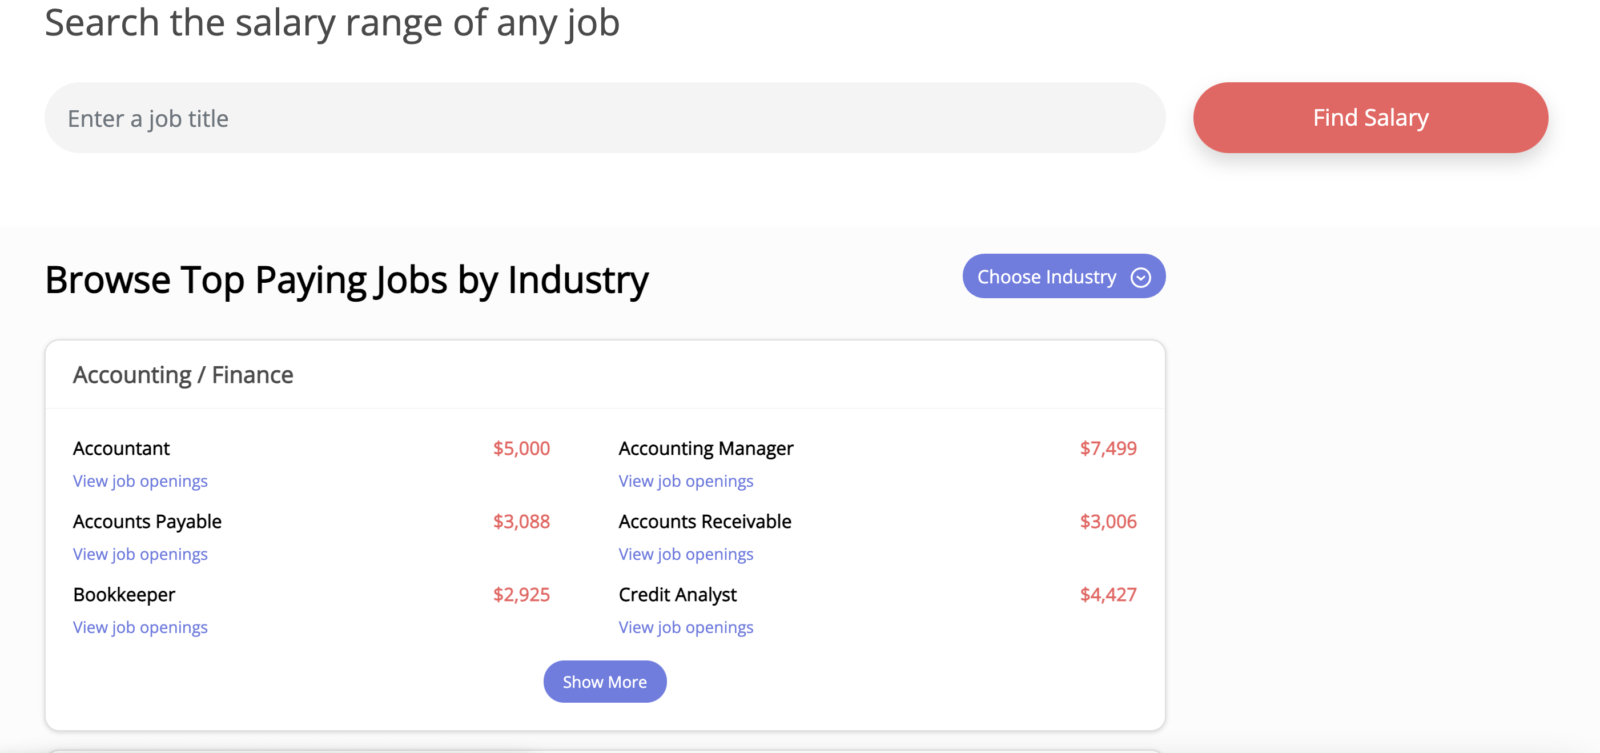This screenshot has height=753, width=1600.
Task: Click the Enter a job title field
Action: pyautogui.click(x=400, y=117)
